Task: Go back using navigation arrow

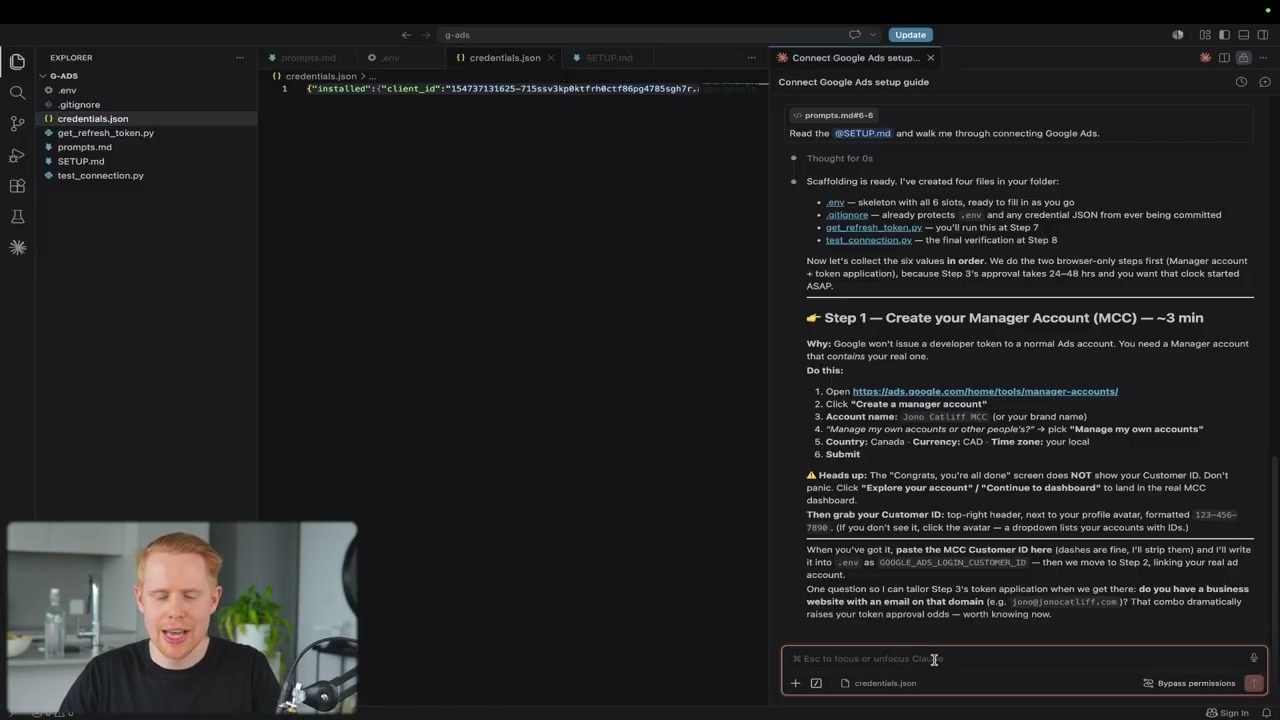Action: [406, 35]
